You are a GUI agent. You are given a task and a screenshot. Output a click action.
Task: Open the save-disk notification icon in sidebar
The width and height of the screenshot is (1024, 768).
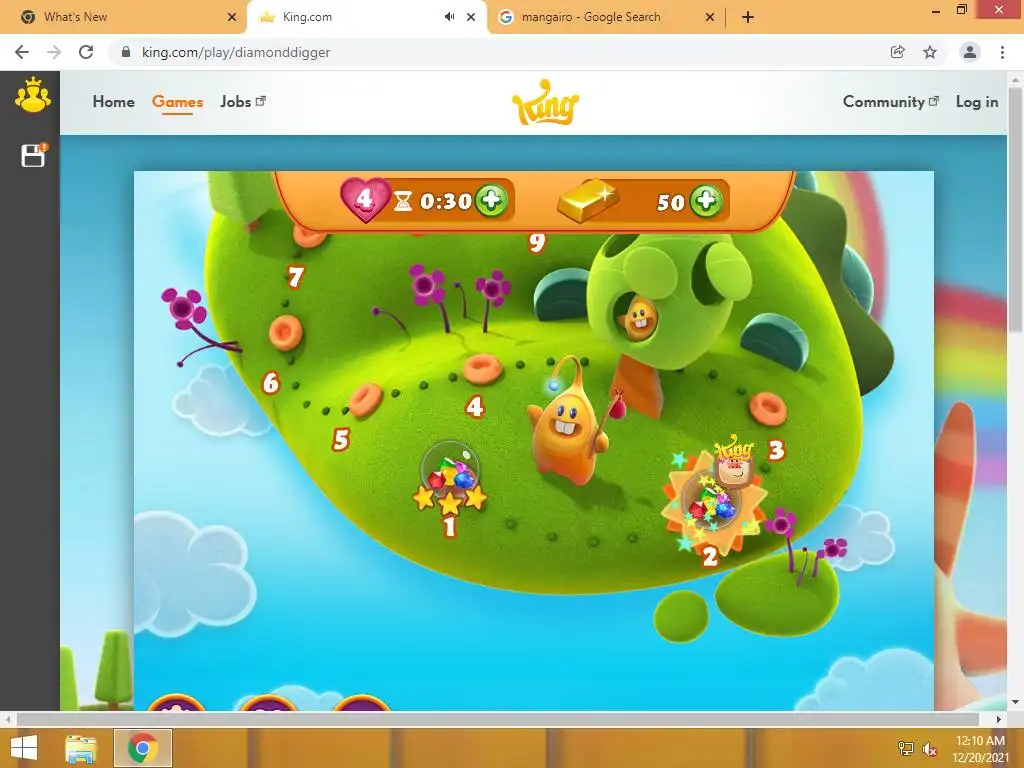pyautogui.click(x=33, y=155)
